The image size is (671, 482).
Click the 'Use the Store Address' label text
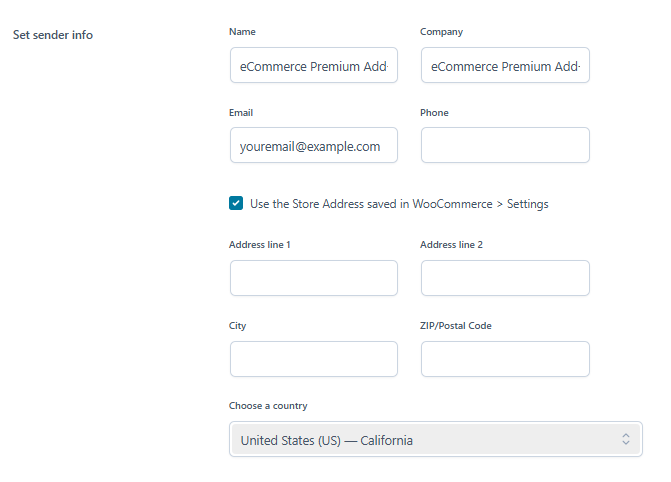pos(399,204)
